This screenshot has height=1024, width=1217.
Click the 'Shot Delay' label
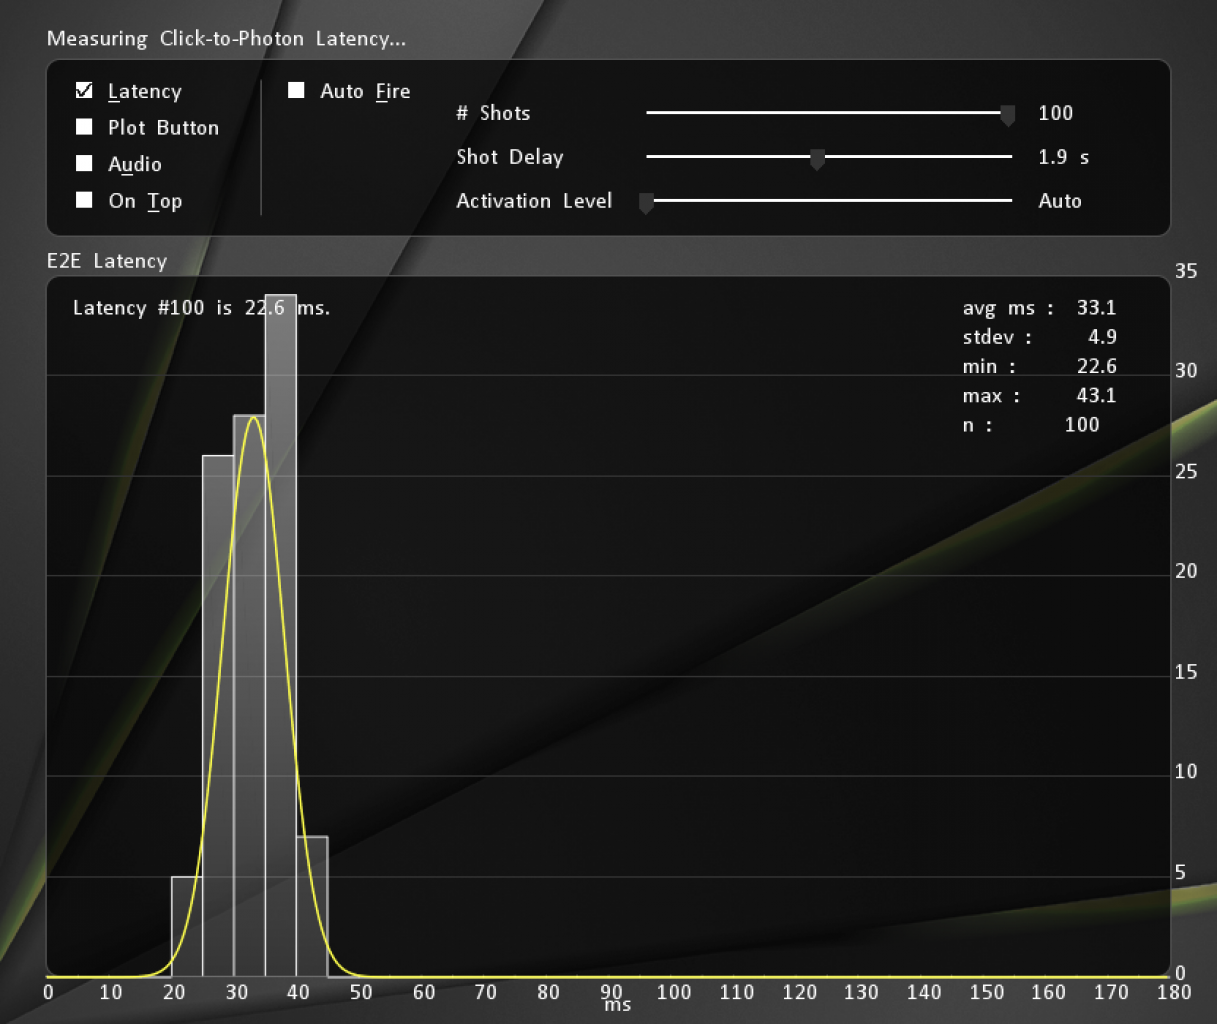click(x=510, y=157)
